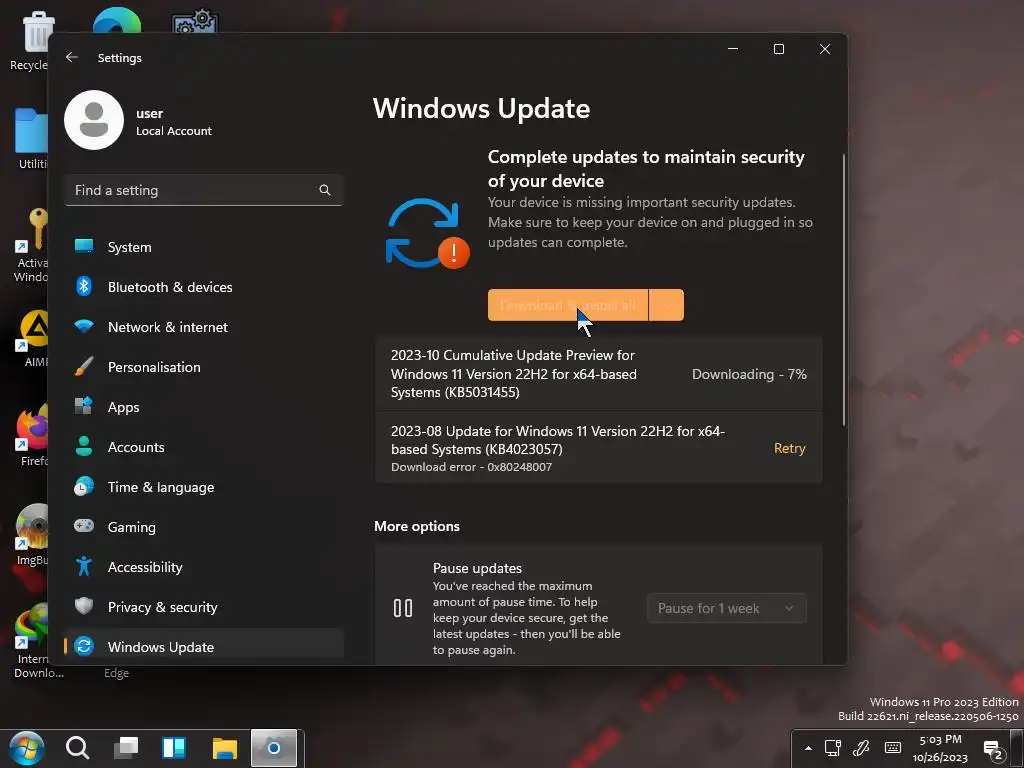Click the AIMP desktop shortcut
The height and width of the screenshot is (768, 1024).
tap(33, 338)
